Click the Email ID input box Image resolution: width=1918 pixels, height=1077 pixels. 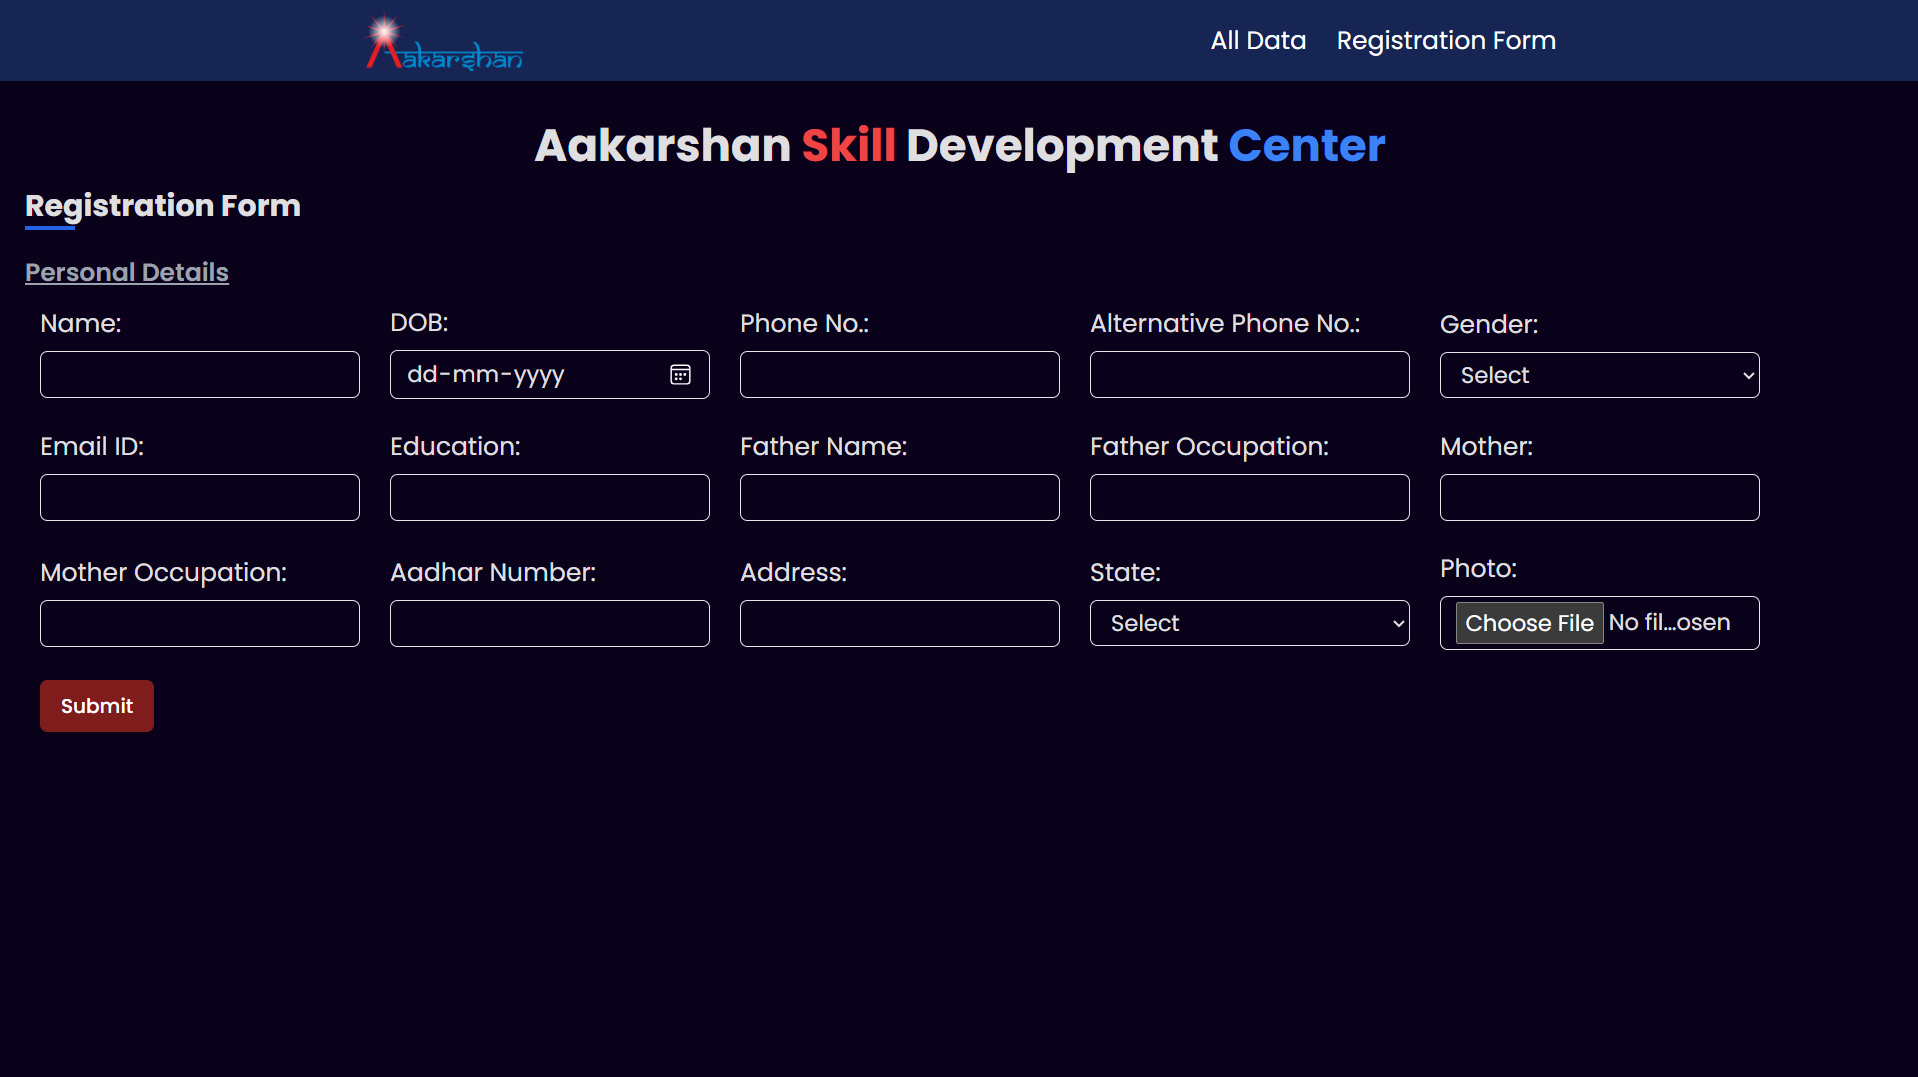tap(200, 498)
